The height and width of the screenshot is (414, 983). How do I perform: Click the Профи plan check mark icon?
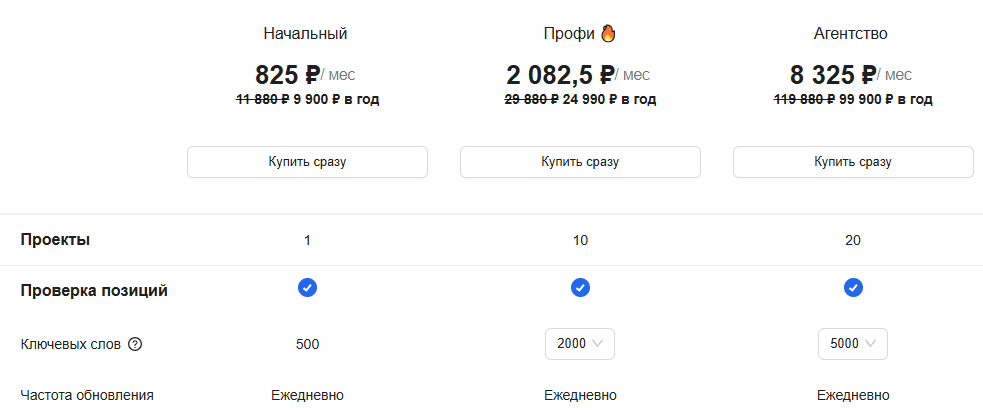pos(580,288)
